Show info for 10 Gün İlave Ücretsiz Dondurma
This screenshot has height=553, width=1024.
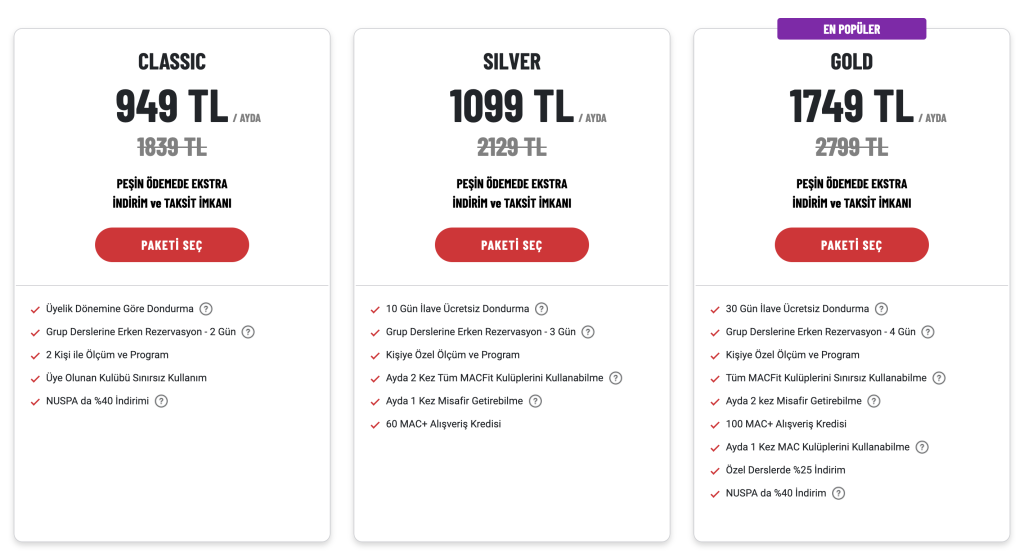pyautogui.click(x=541, y=309)
